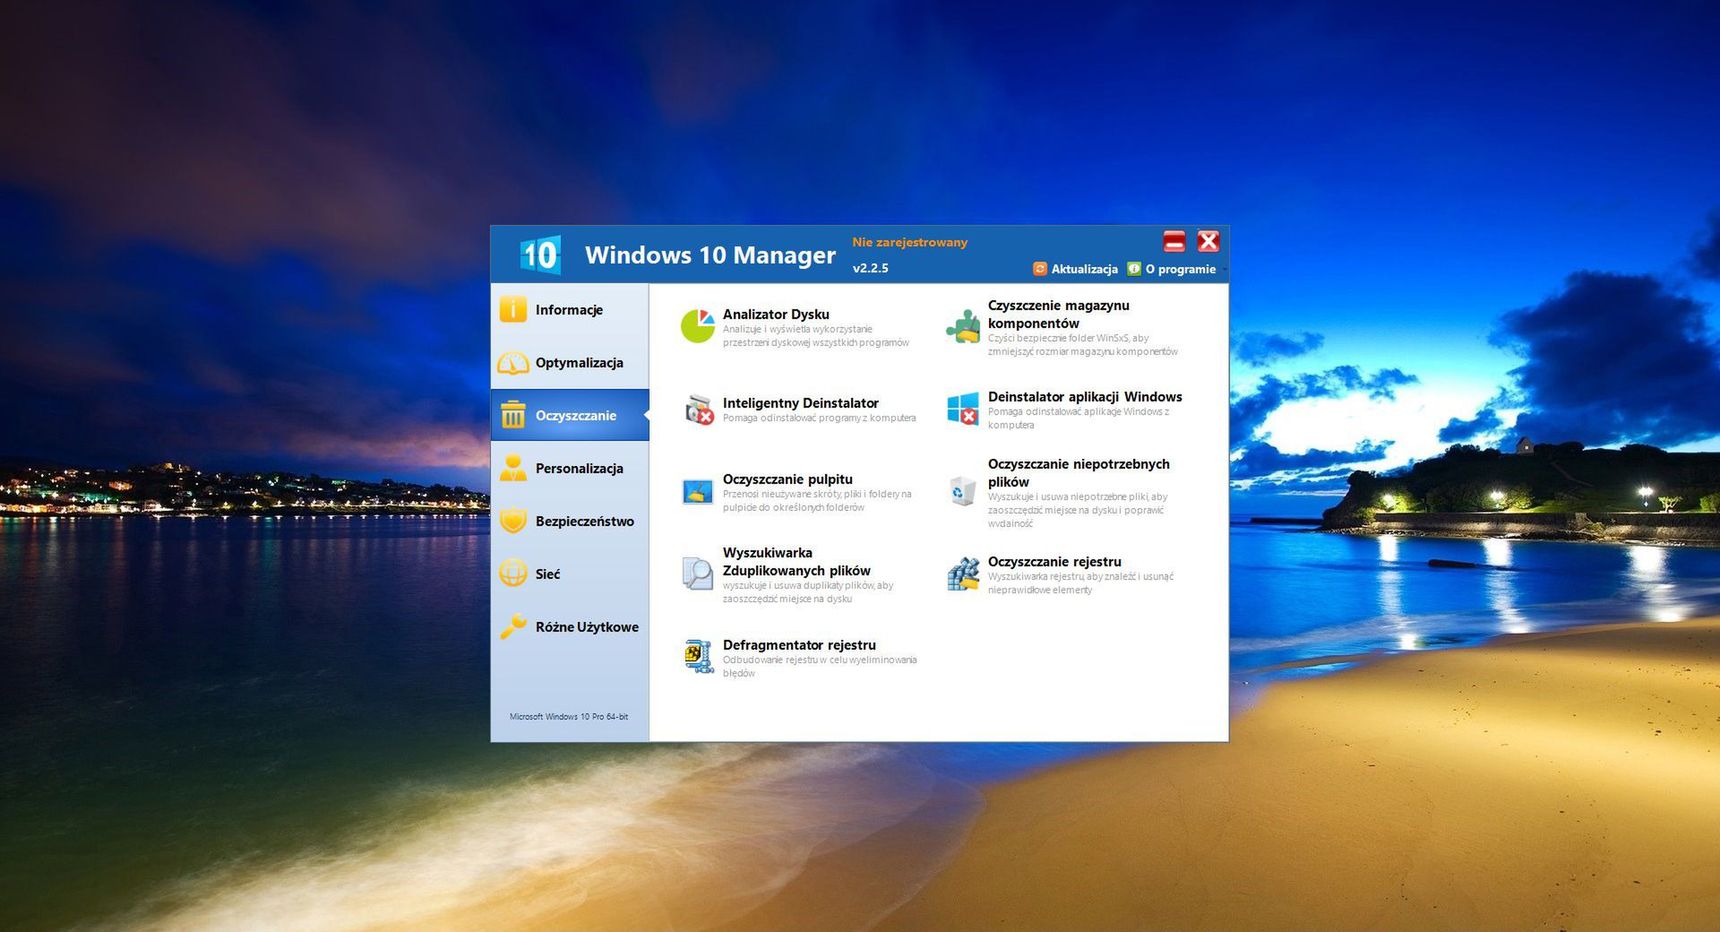The image size is (1720, 932).
Task: Click the Oczyszczanie trash bin icon
Action: [513, 415]
